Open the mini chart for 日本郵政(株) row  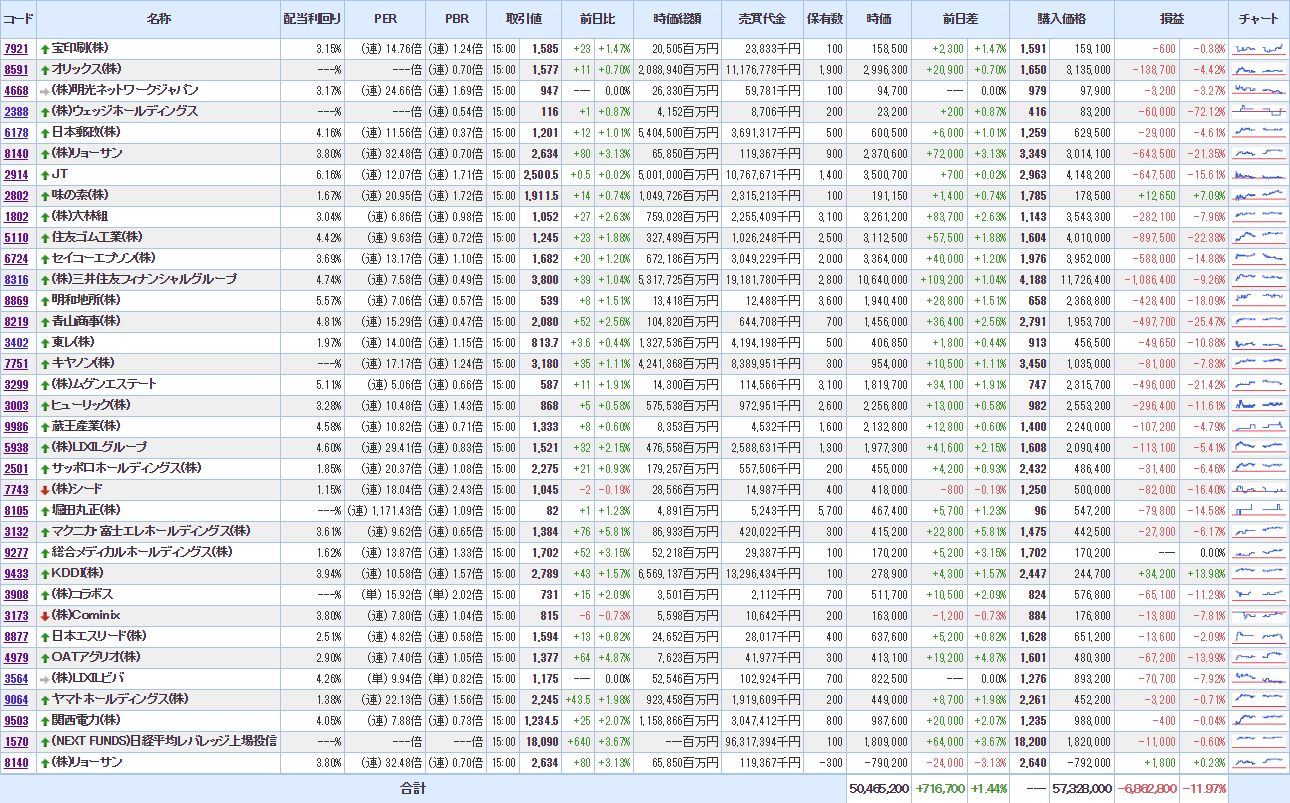coord(1258,132)
